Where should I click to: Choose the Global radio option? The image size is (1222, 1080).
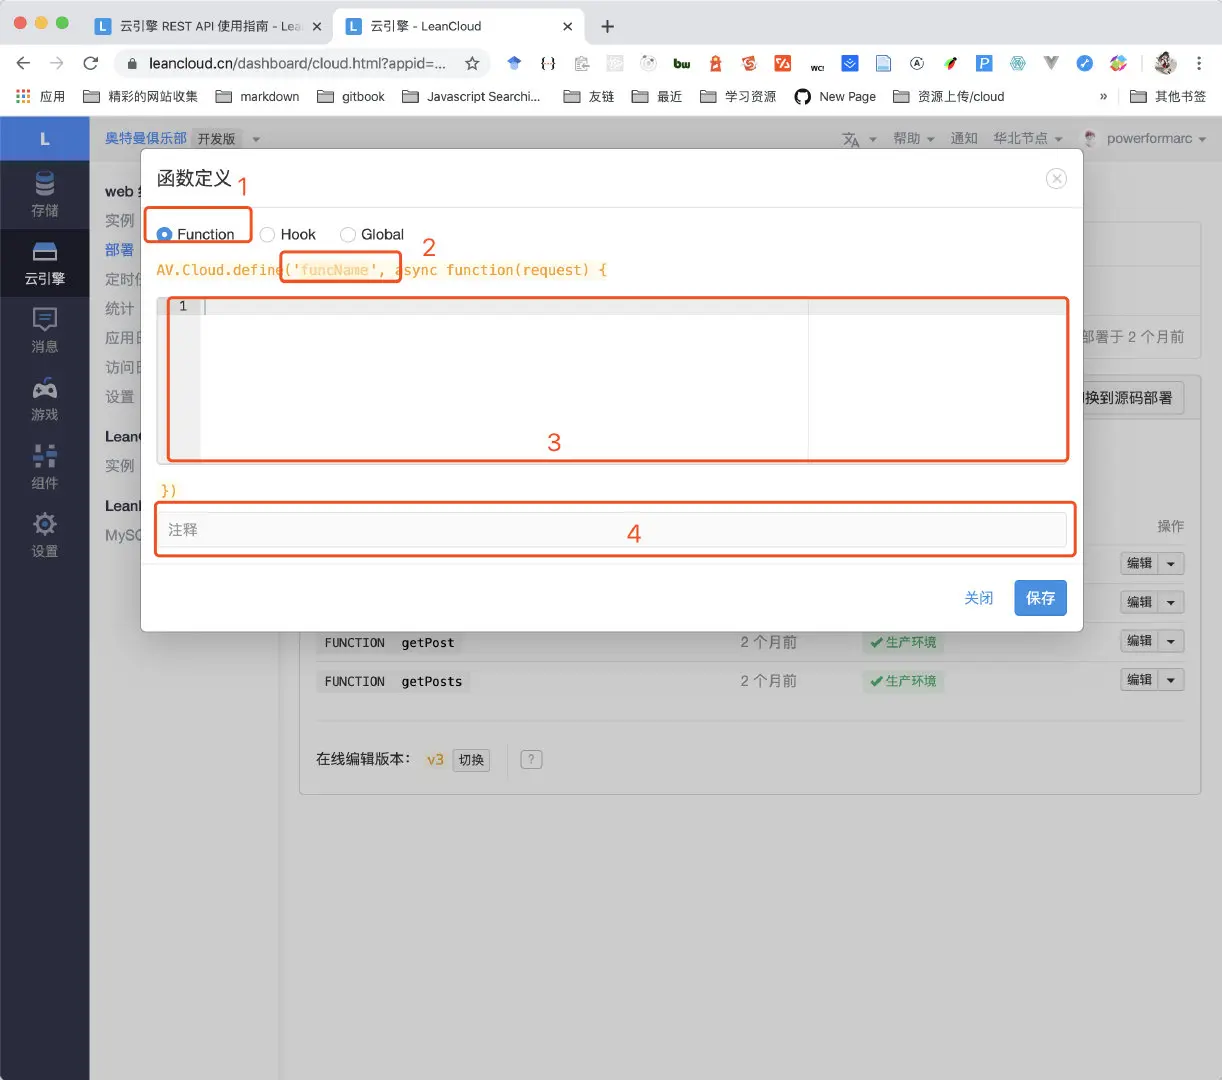click(x=348, y=235)
